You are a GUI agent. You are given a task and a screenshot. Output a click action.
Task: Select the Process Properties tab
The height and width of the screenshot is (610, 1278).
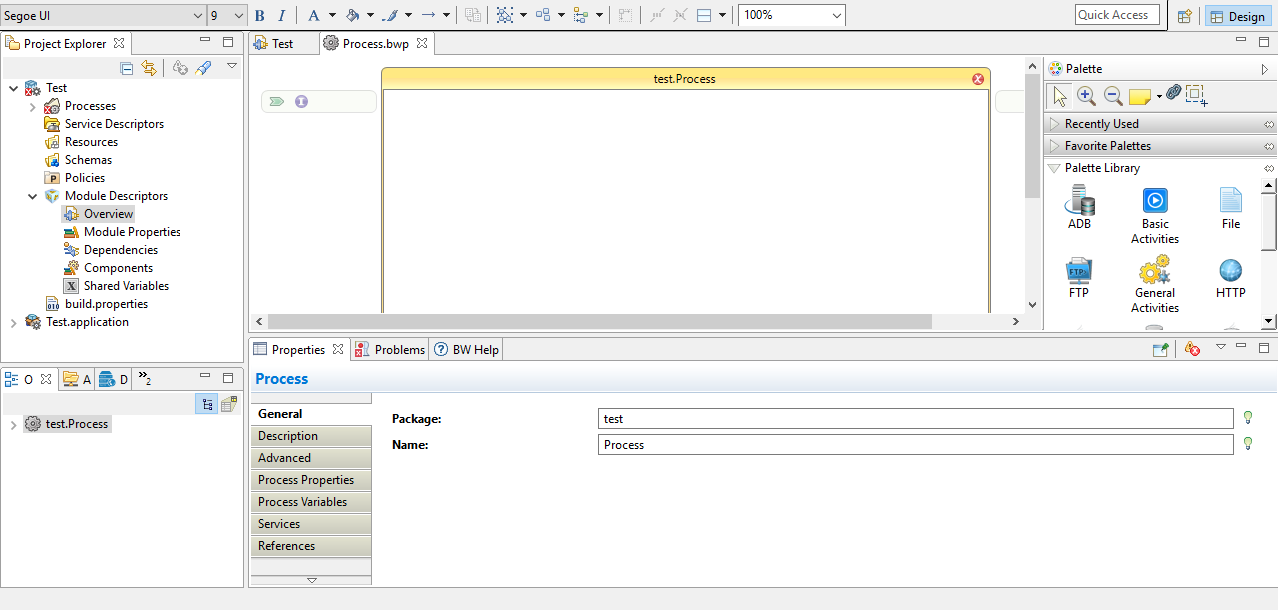click(x=311, y=480)
